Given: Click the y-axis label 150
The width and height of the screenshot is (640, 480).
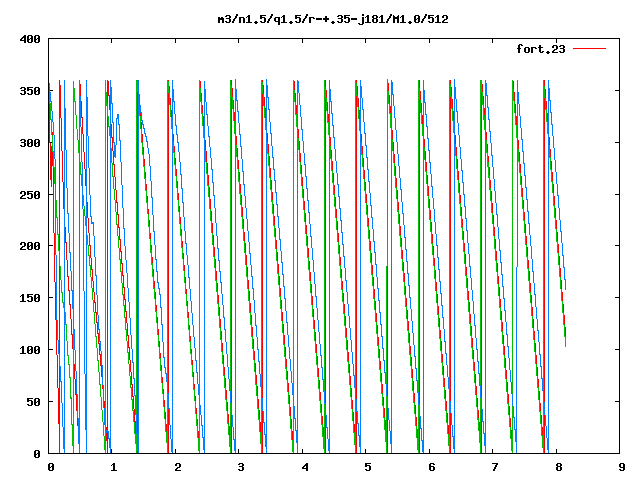Looking at the screenshot, I should [x=30, y=298].
